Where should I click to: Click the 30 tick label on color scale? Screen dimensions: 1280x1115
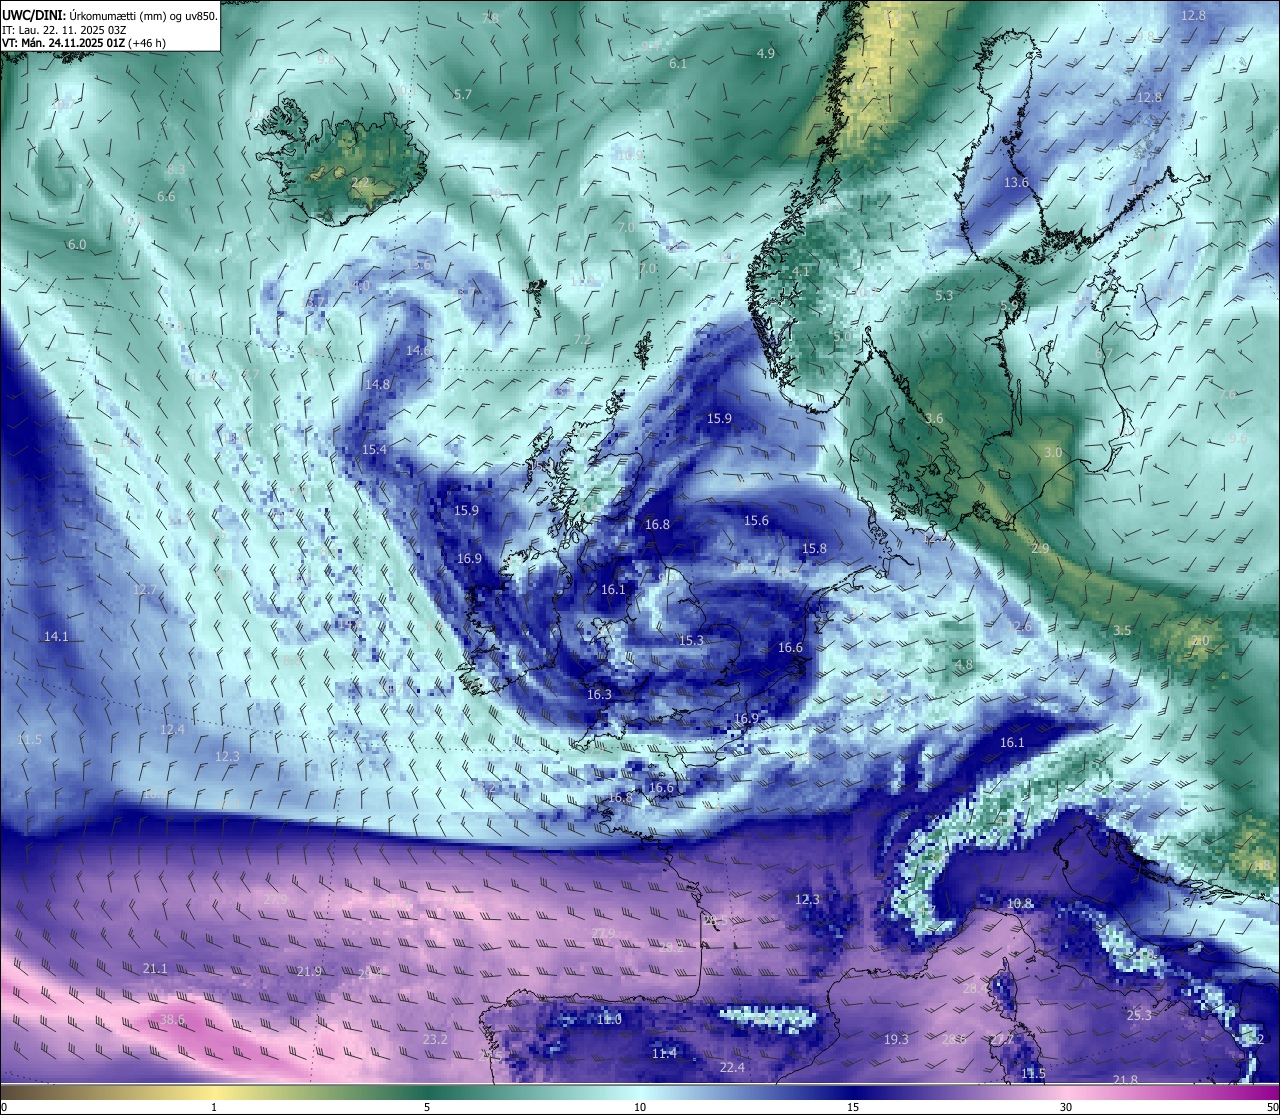coord(1066,1107)
